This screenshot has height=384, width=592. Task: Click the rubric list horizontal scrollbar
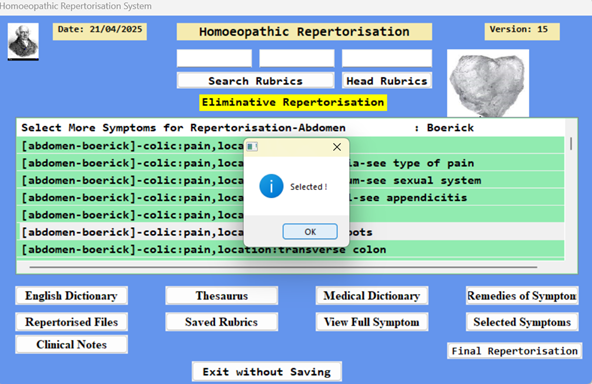point(283,267)
